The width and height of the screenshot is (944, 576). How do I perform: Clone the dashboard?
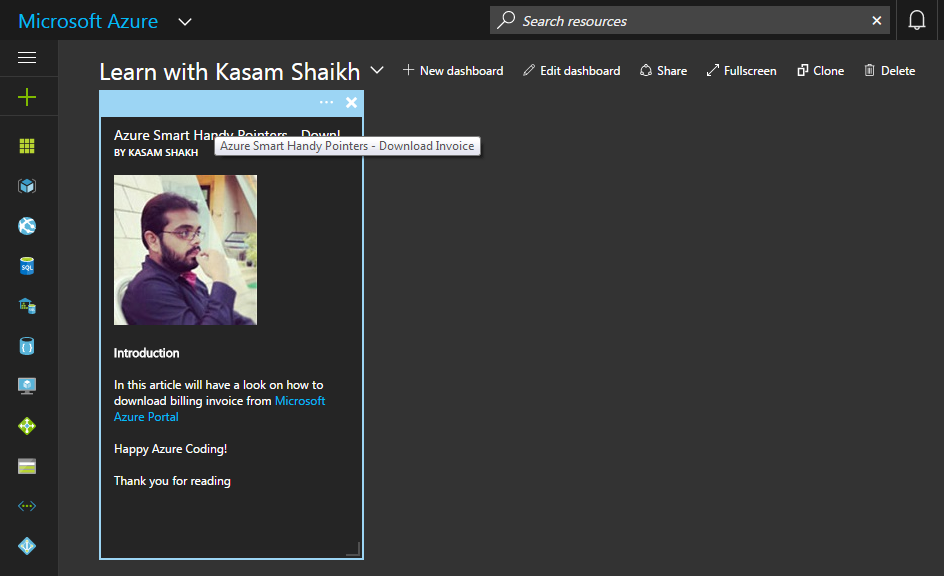coord(821,70)
